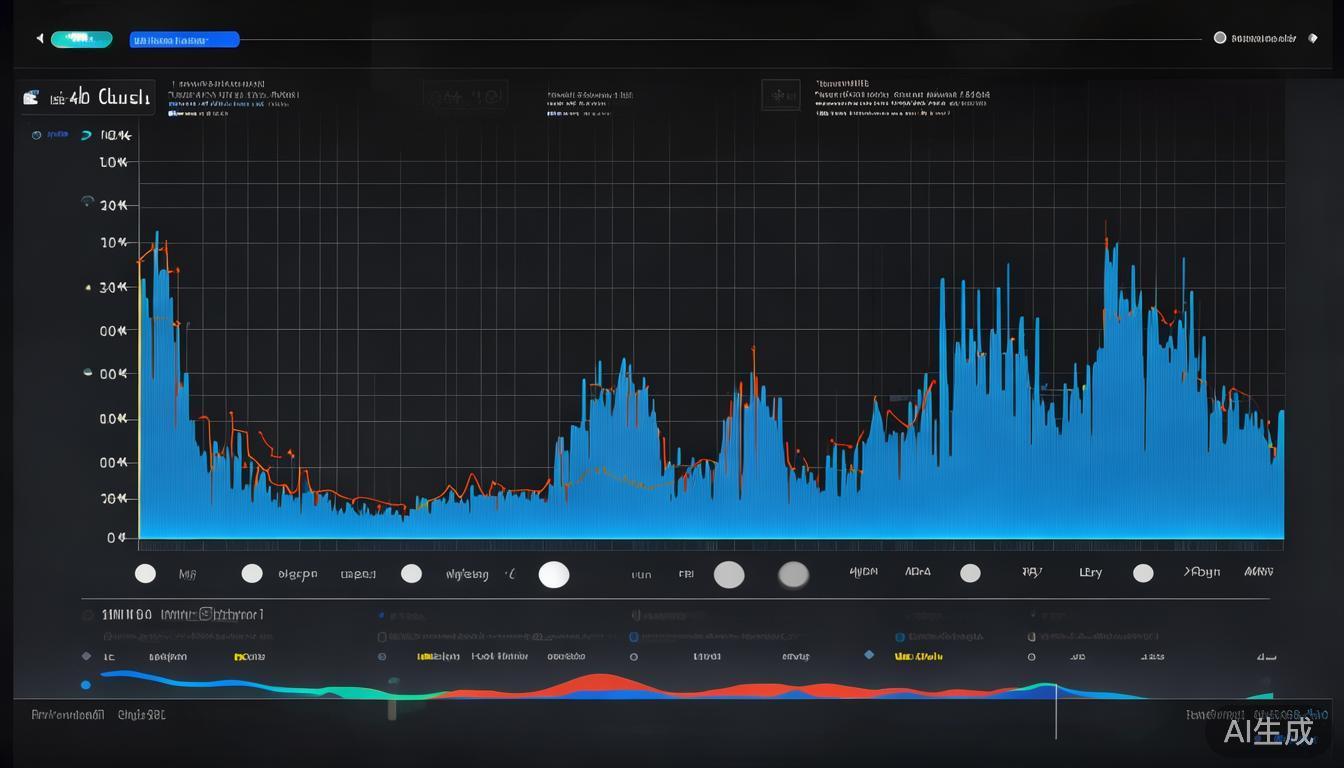
Task: Click the back arrow in the top-left header
Action: (x=40, y=39)
